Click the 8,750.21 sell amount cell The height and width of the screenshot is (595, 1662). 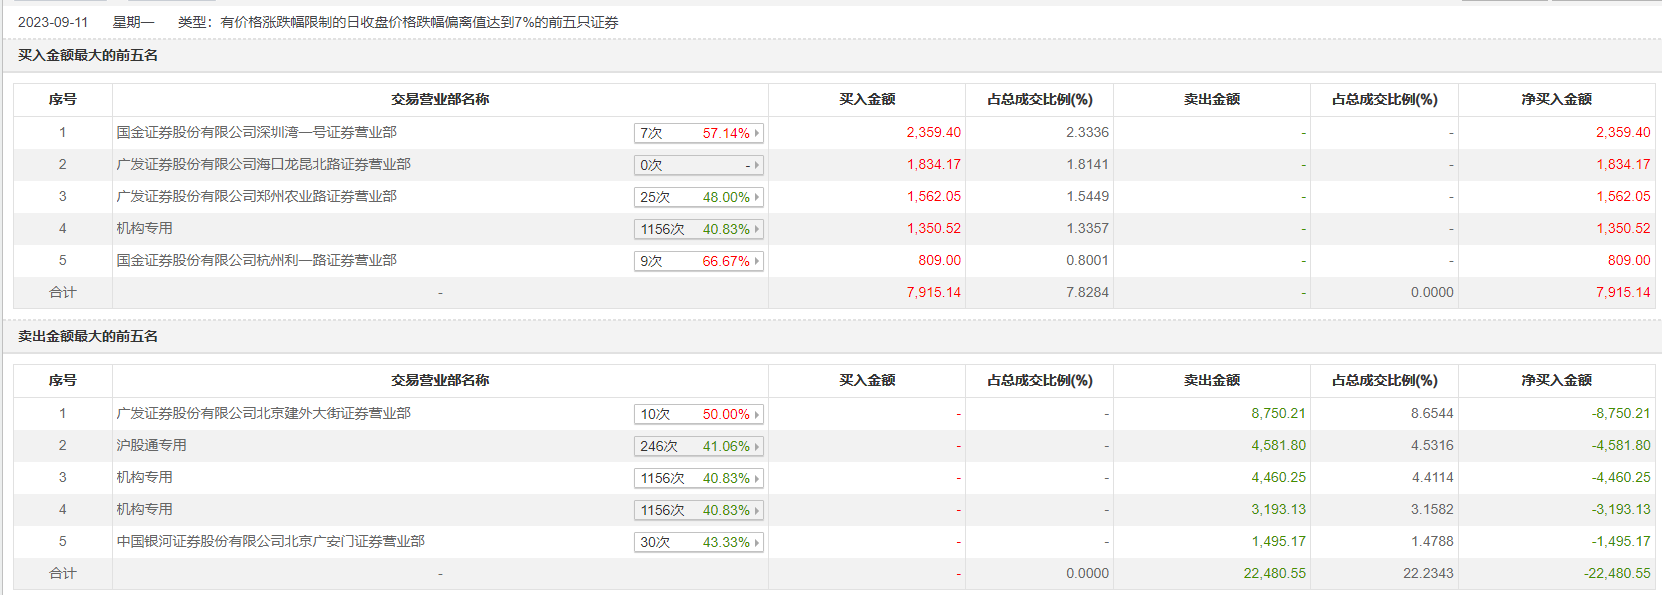(1278, 413)
